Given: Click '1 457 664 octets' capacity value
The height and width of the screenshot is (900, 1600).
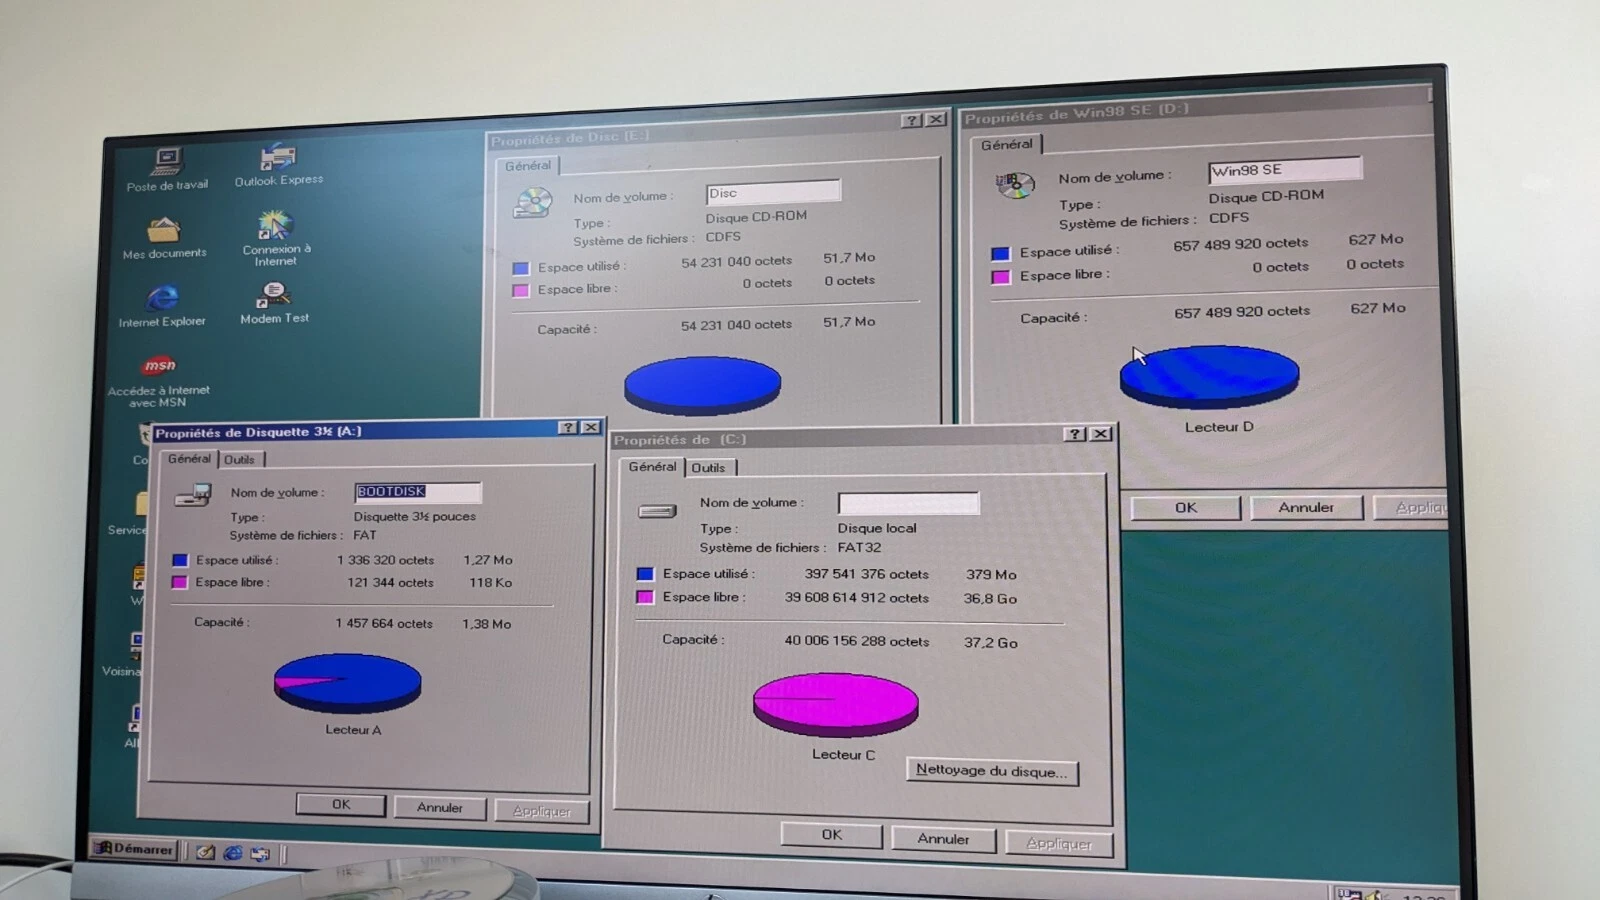Looking at the screenshot, I should pos(384,623).
